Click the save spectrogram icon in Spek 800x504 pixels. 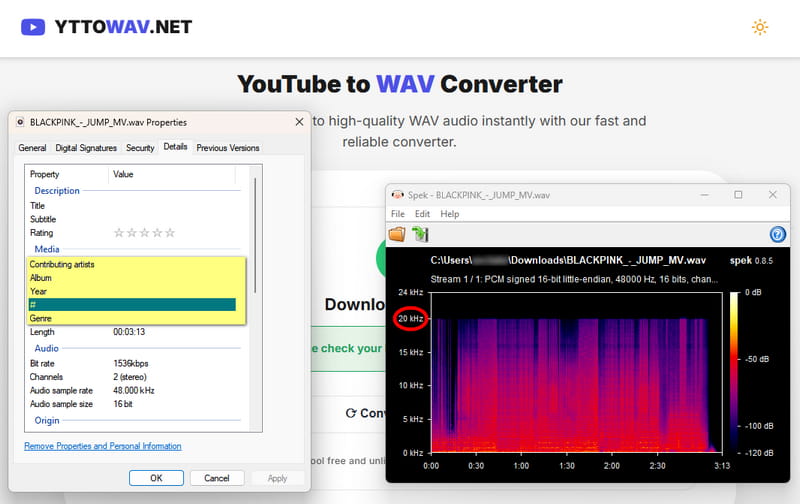click(x=420, y=234)
